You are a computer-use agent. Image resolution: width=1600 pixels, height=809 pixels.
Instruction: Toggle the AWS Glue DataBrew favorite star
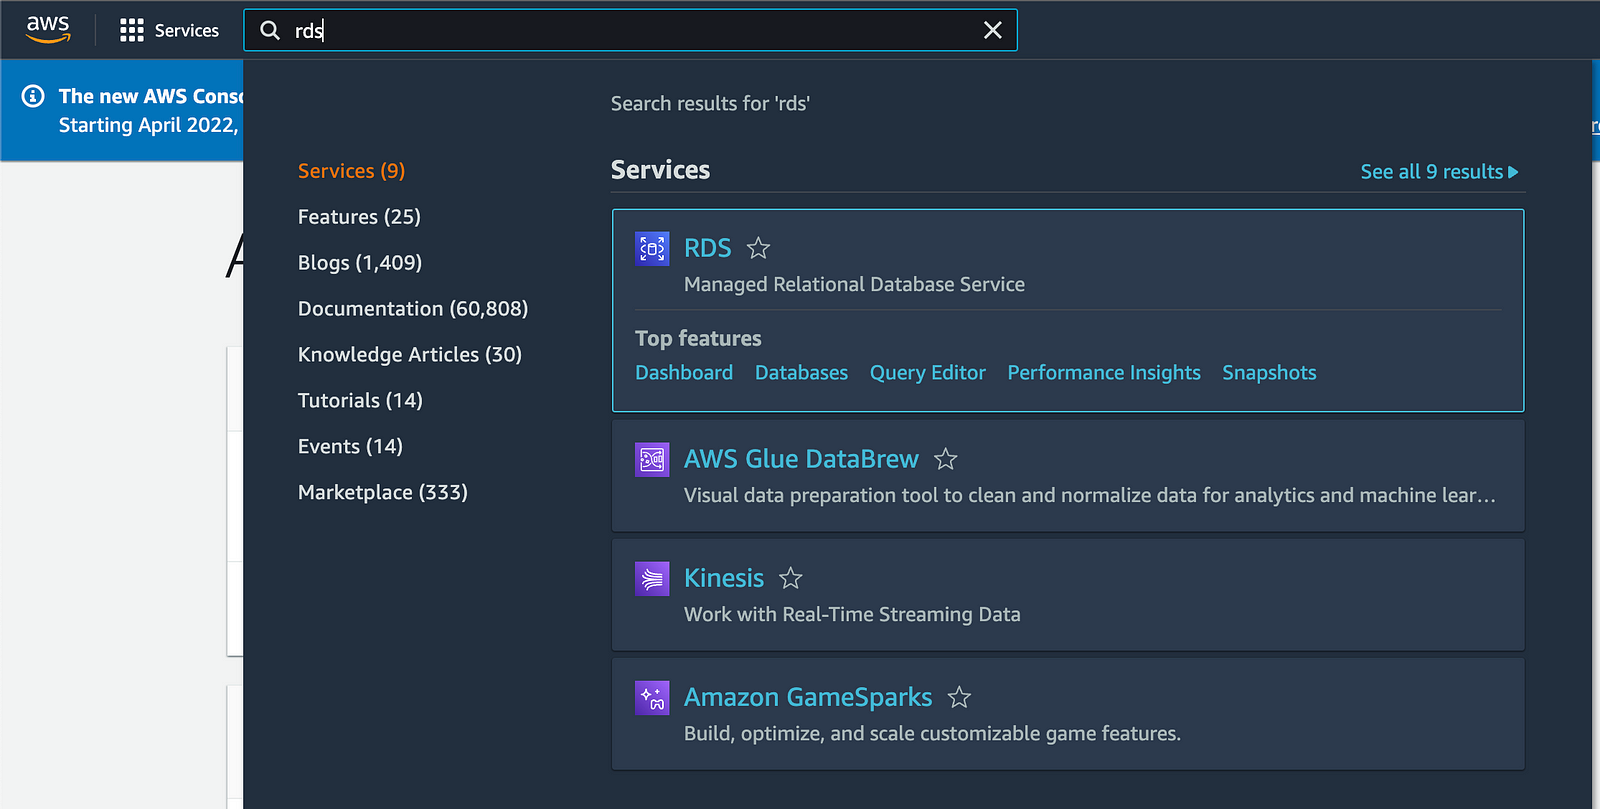point(945,459)
